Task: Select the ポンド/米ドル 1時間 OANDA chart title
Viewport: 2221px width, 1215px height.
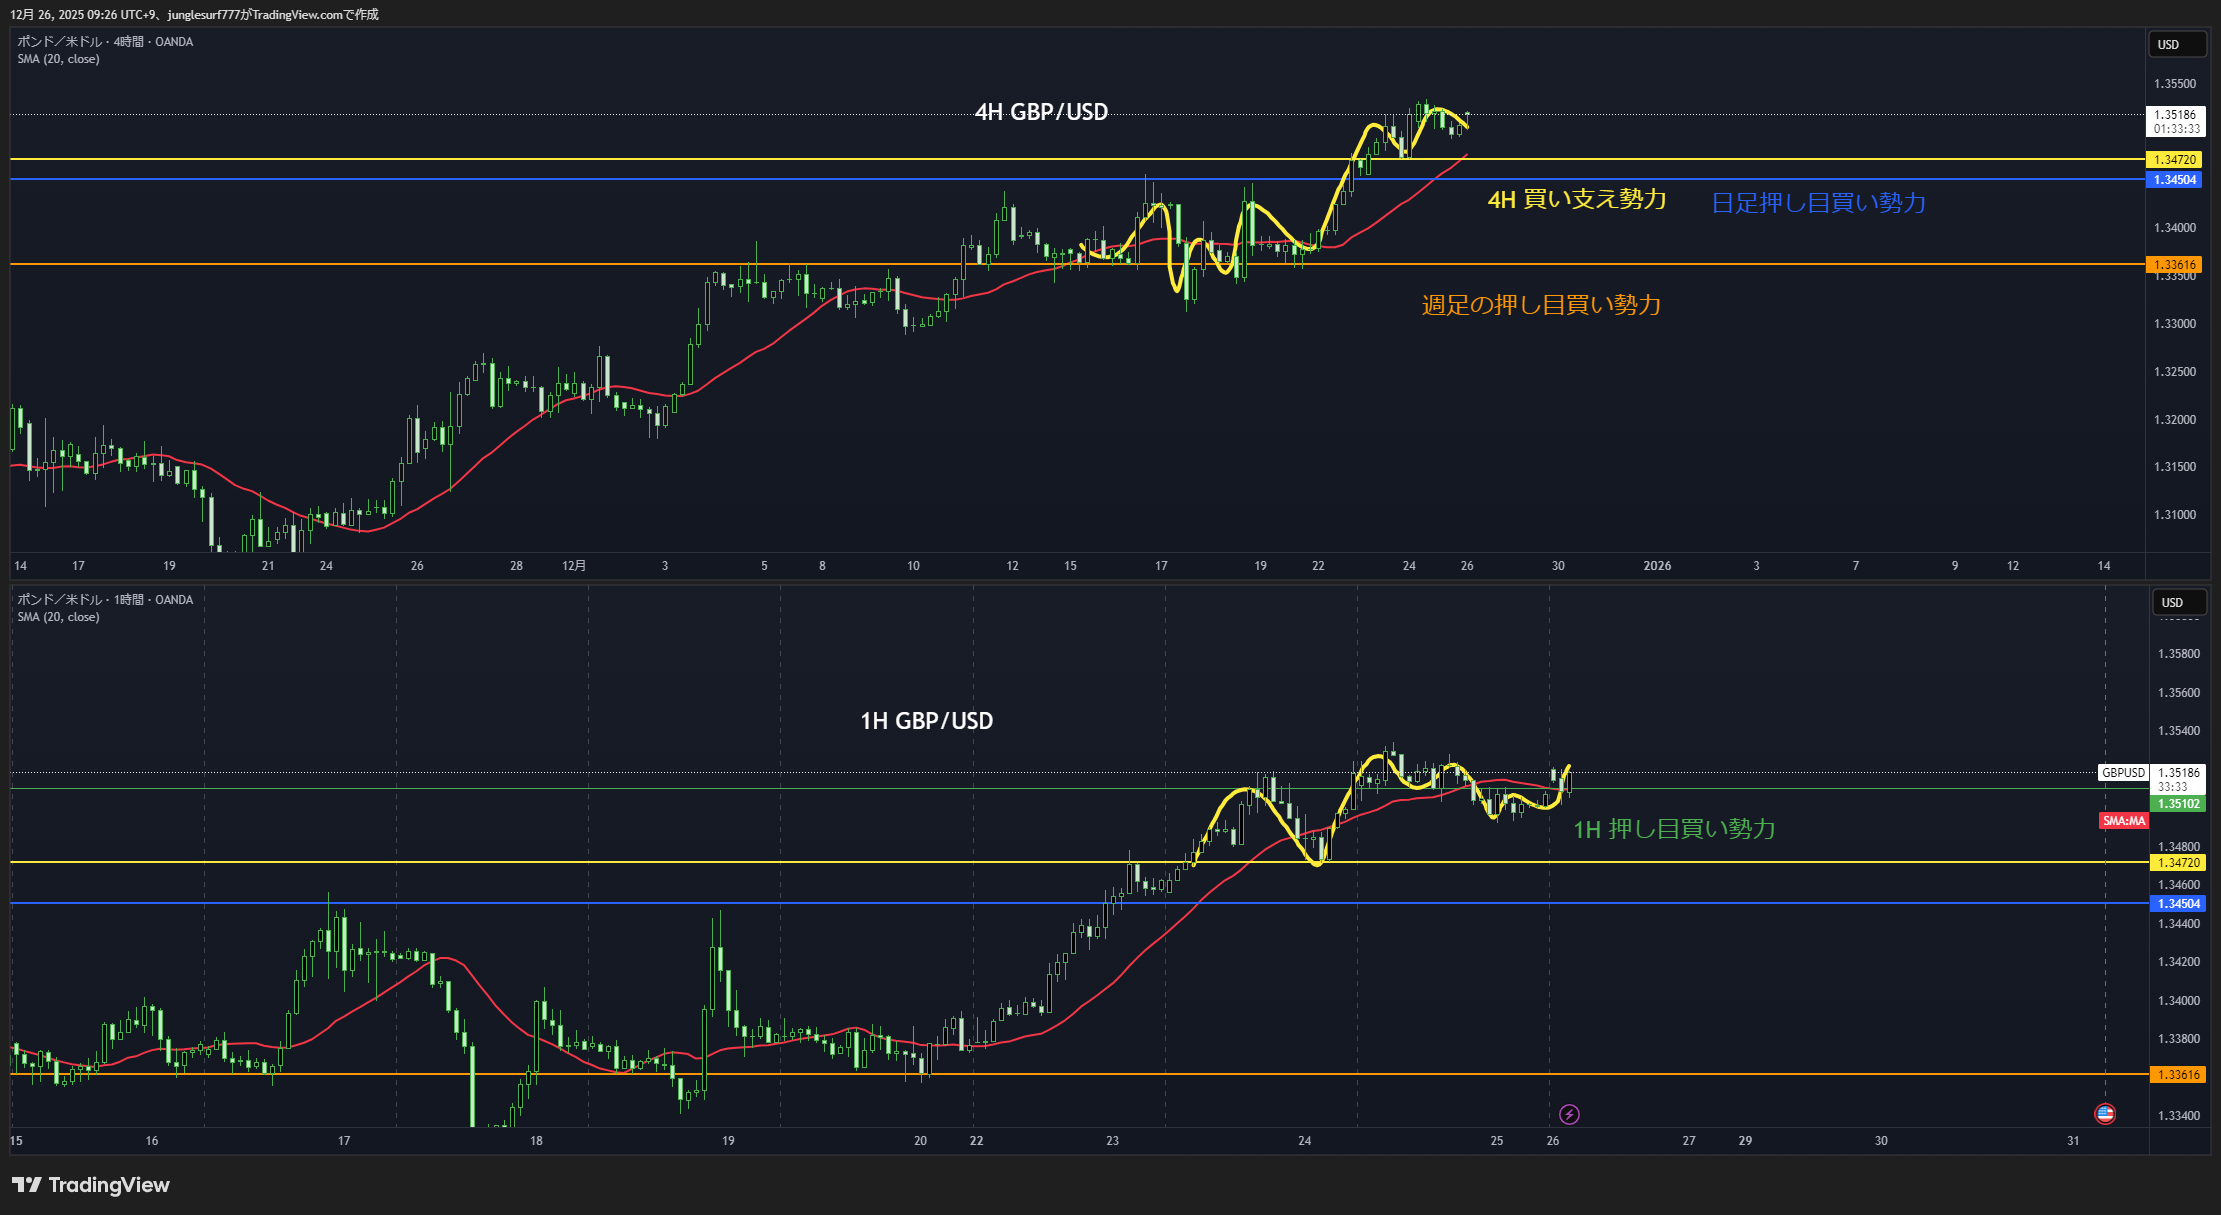Action: click(105, 600)
